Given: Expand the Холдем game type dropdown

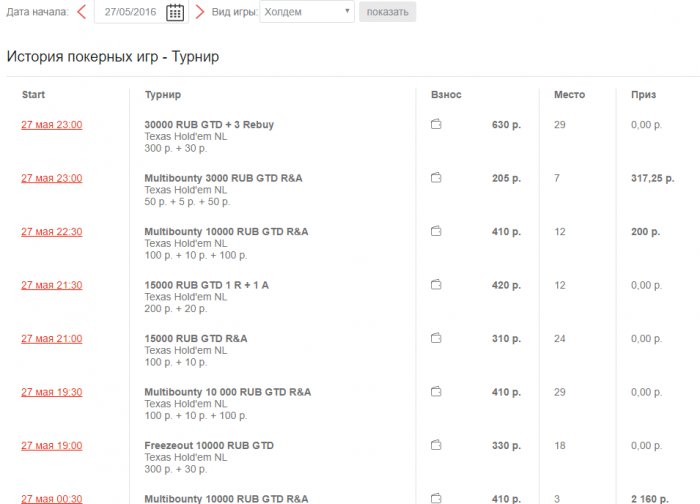Looking at the screenshot, I should pyautogui.click(x=307, y=12).
